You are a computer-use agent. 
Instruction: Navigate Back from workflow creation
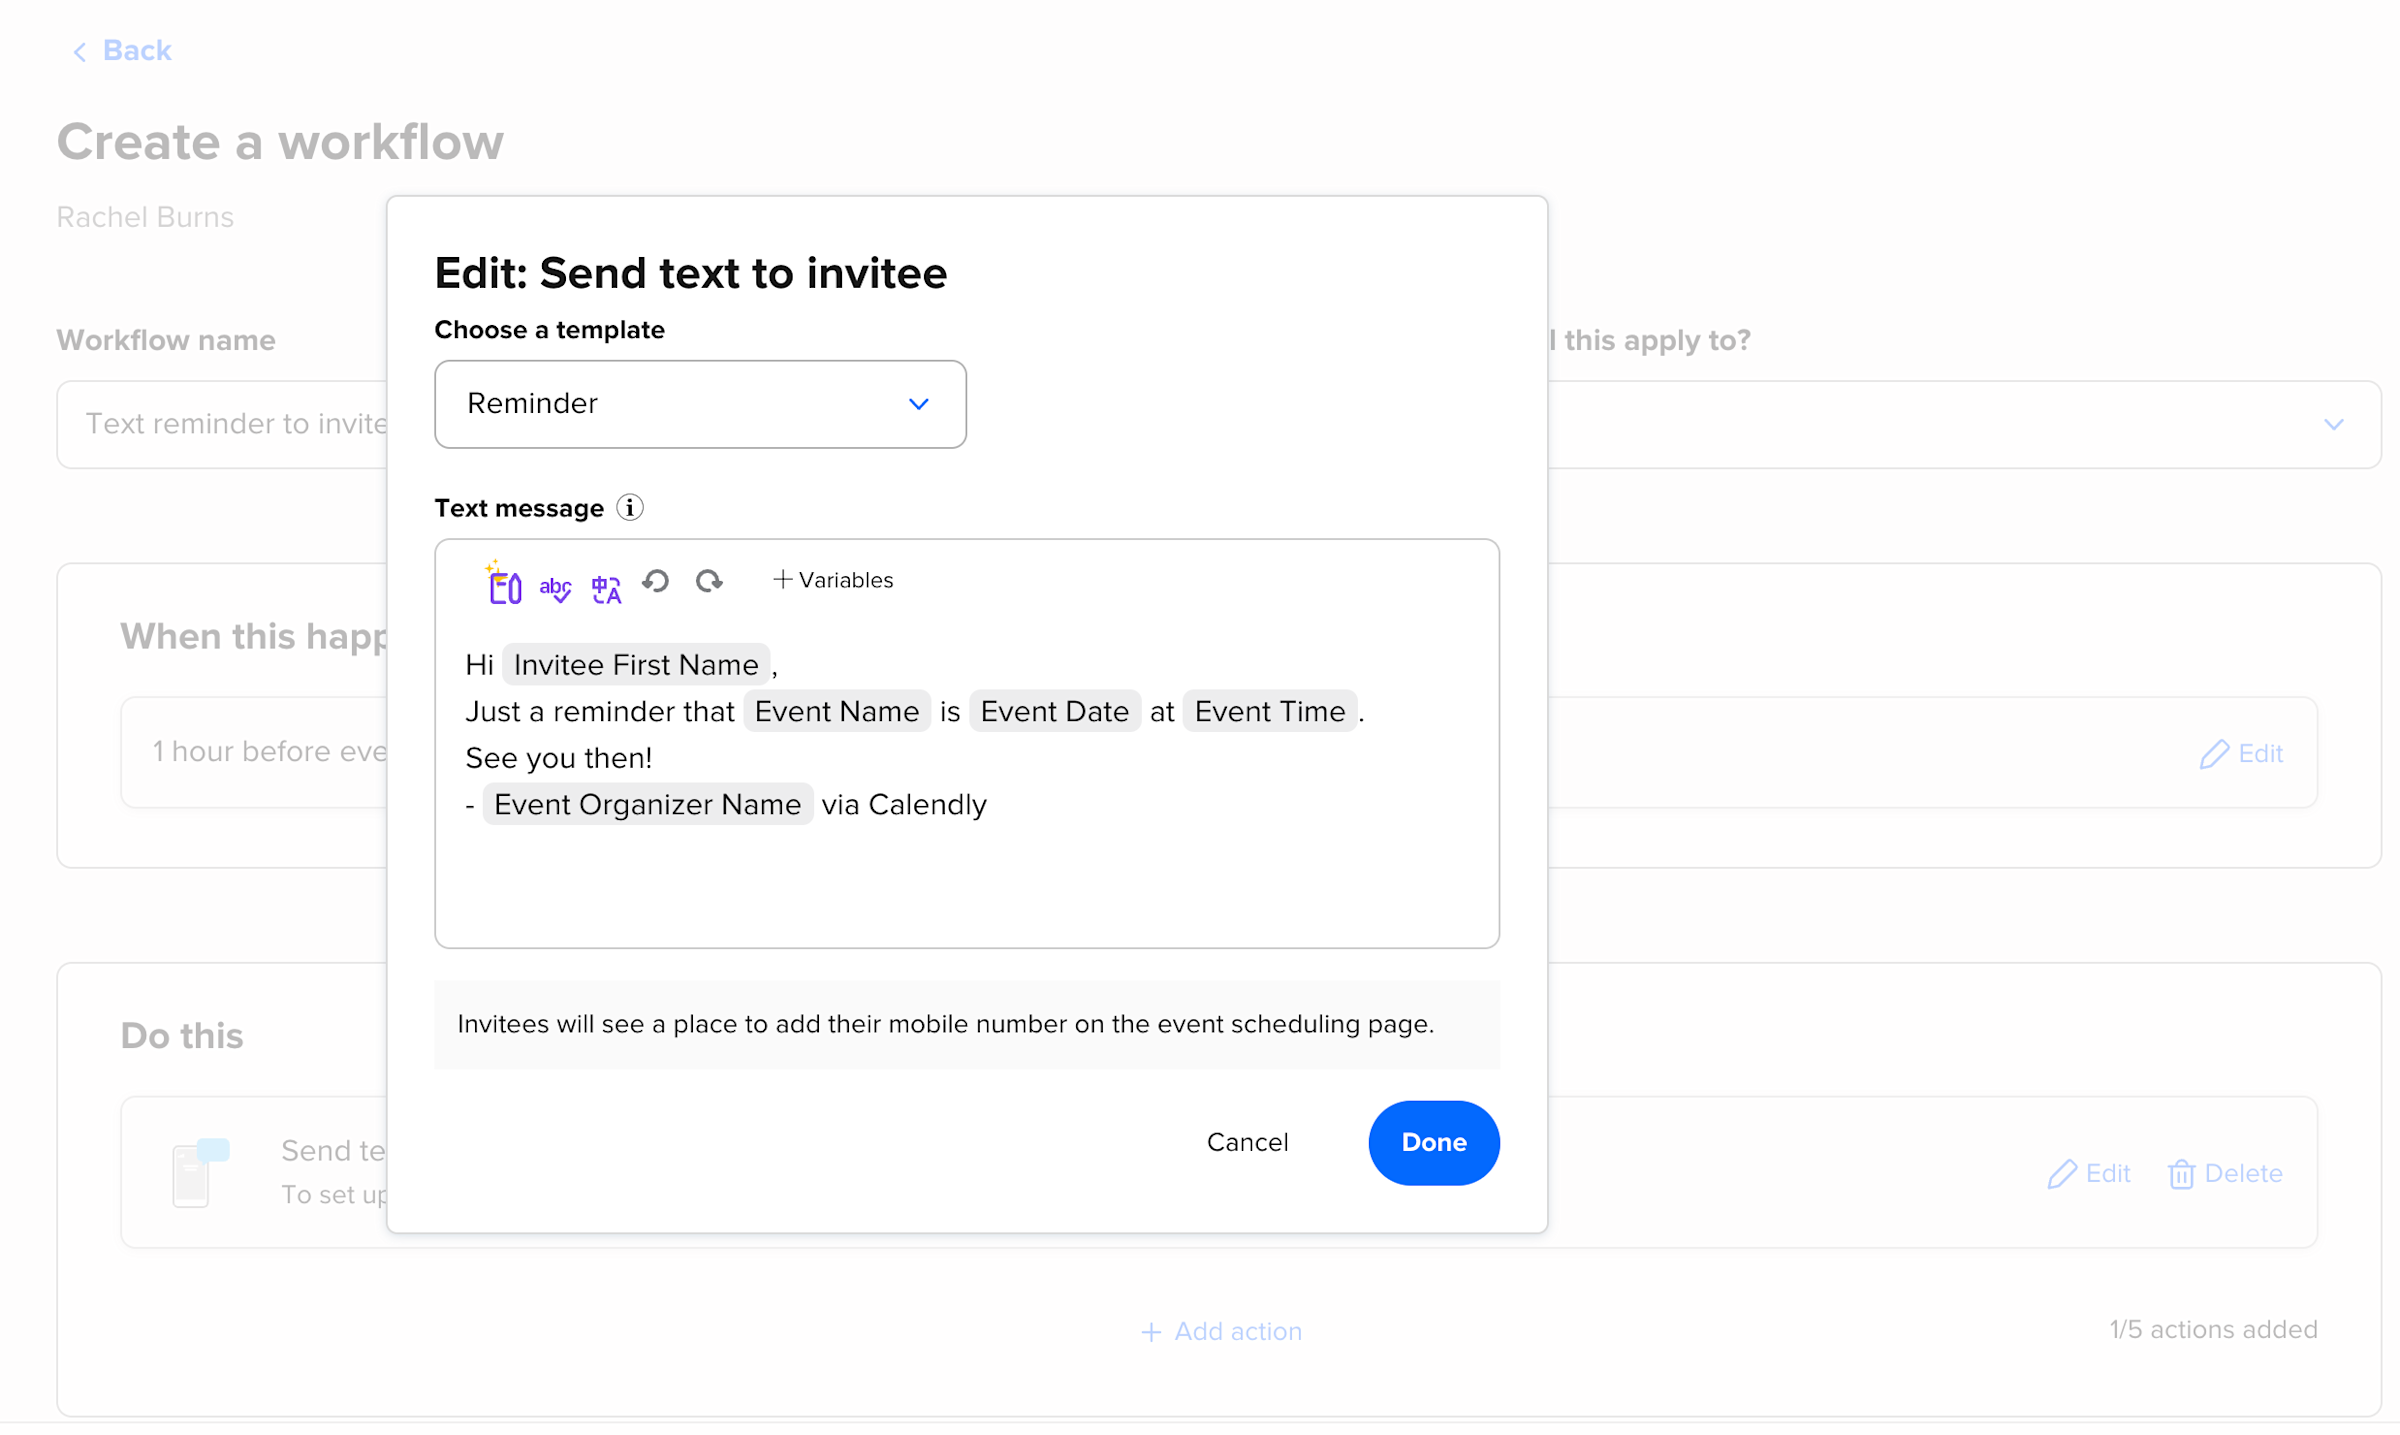[x=120, y=50]
